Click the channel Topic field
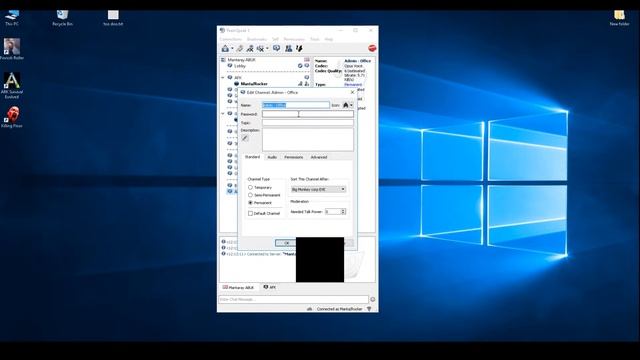This screenshot has width=640, height=360. (x=308, y=122)
